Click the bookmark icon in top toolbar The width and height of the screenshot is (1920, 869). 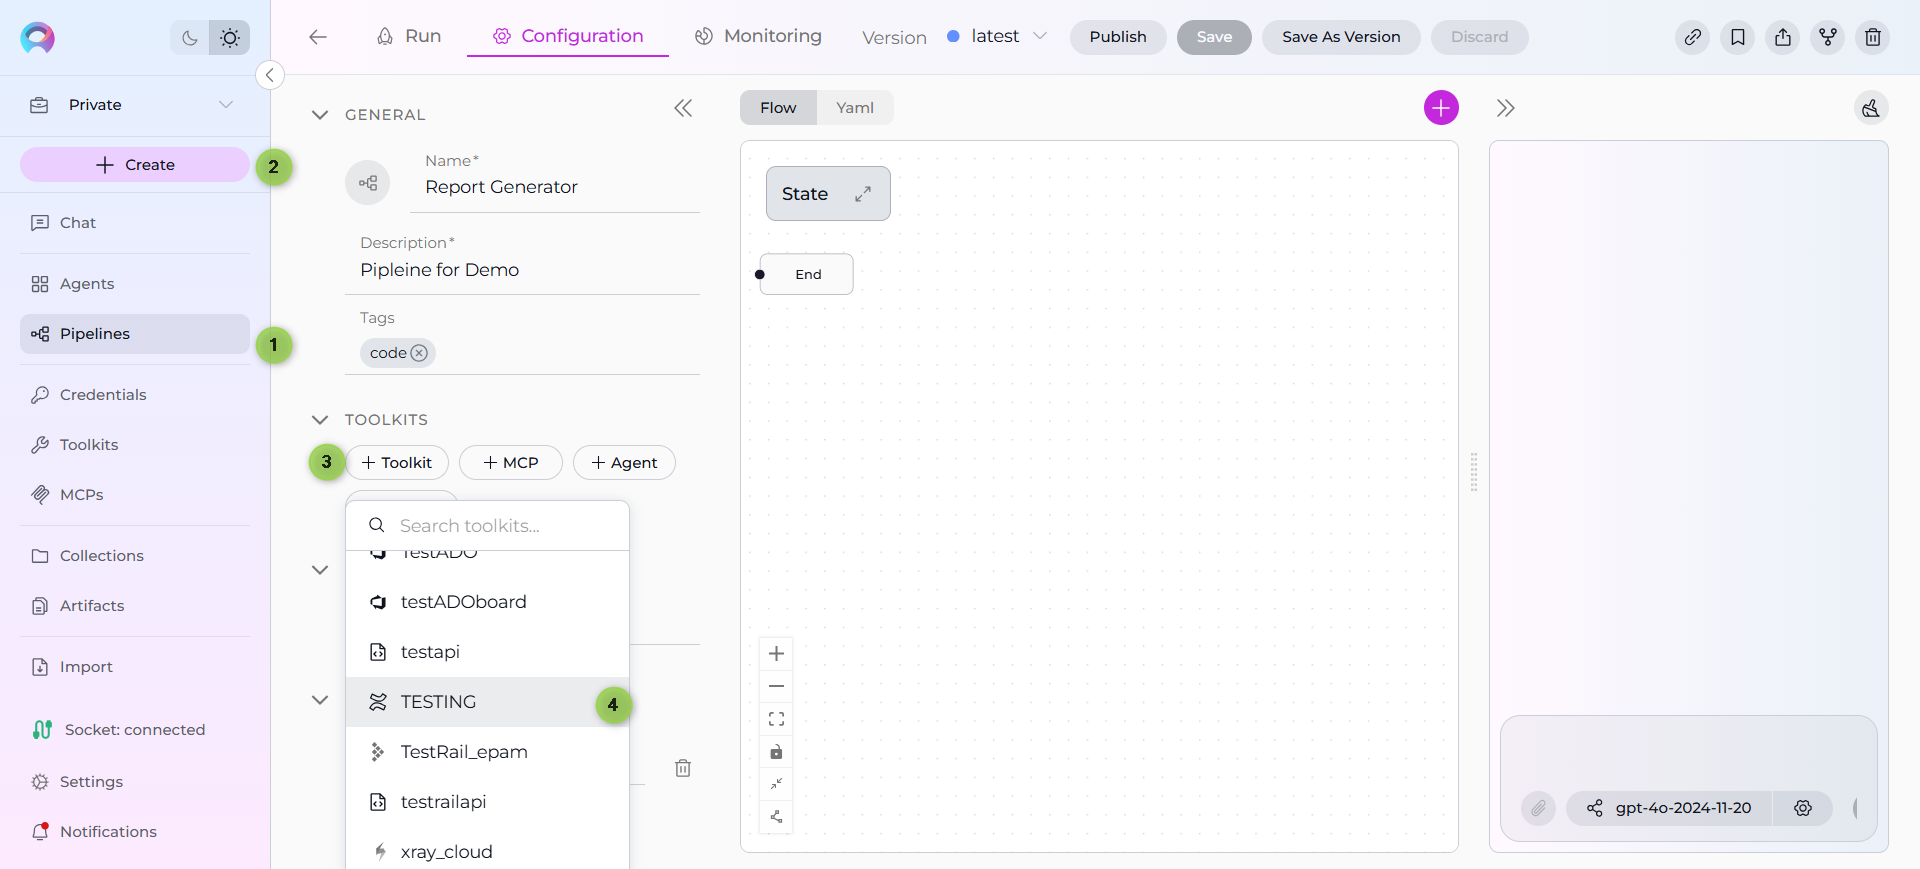[x=1737, y=37]
